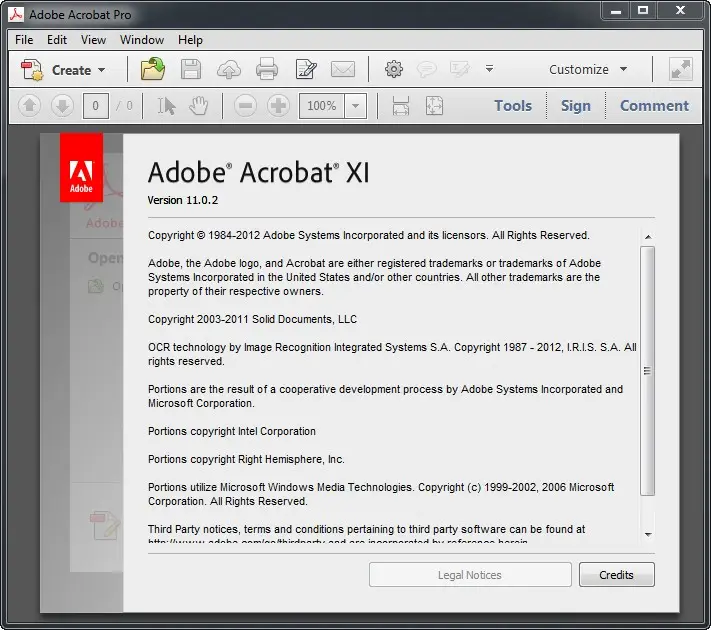
Task: Click the 100% zoom value field
Action: coord(321,106)
